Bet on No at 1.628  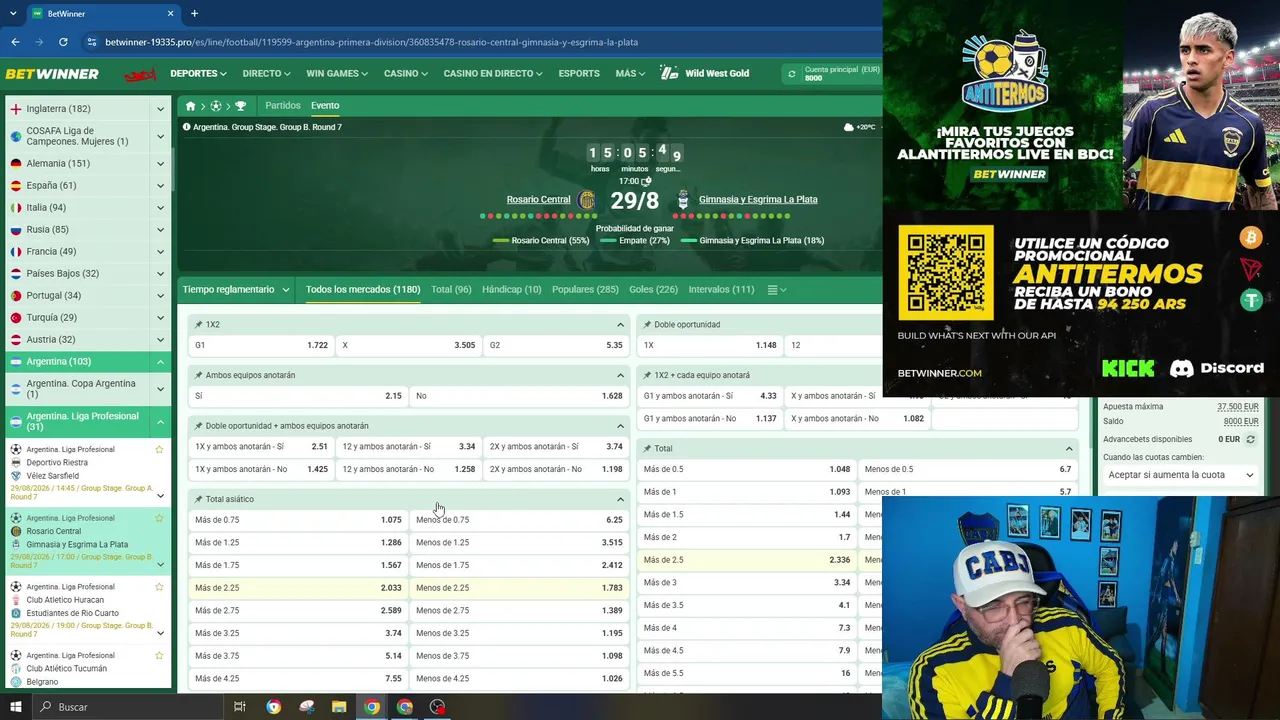coord(519,396)
